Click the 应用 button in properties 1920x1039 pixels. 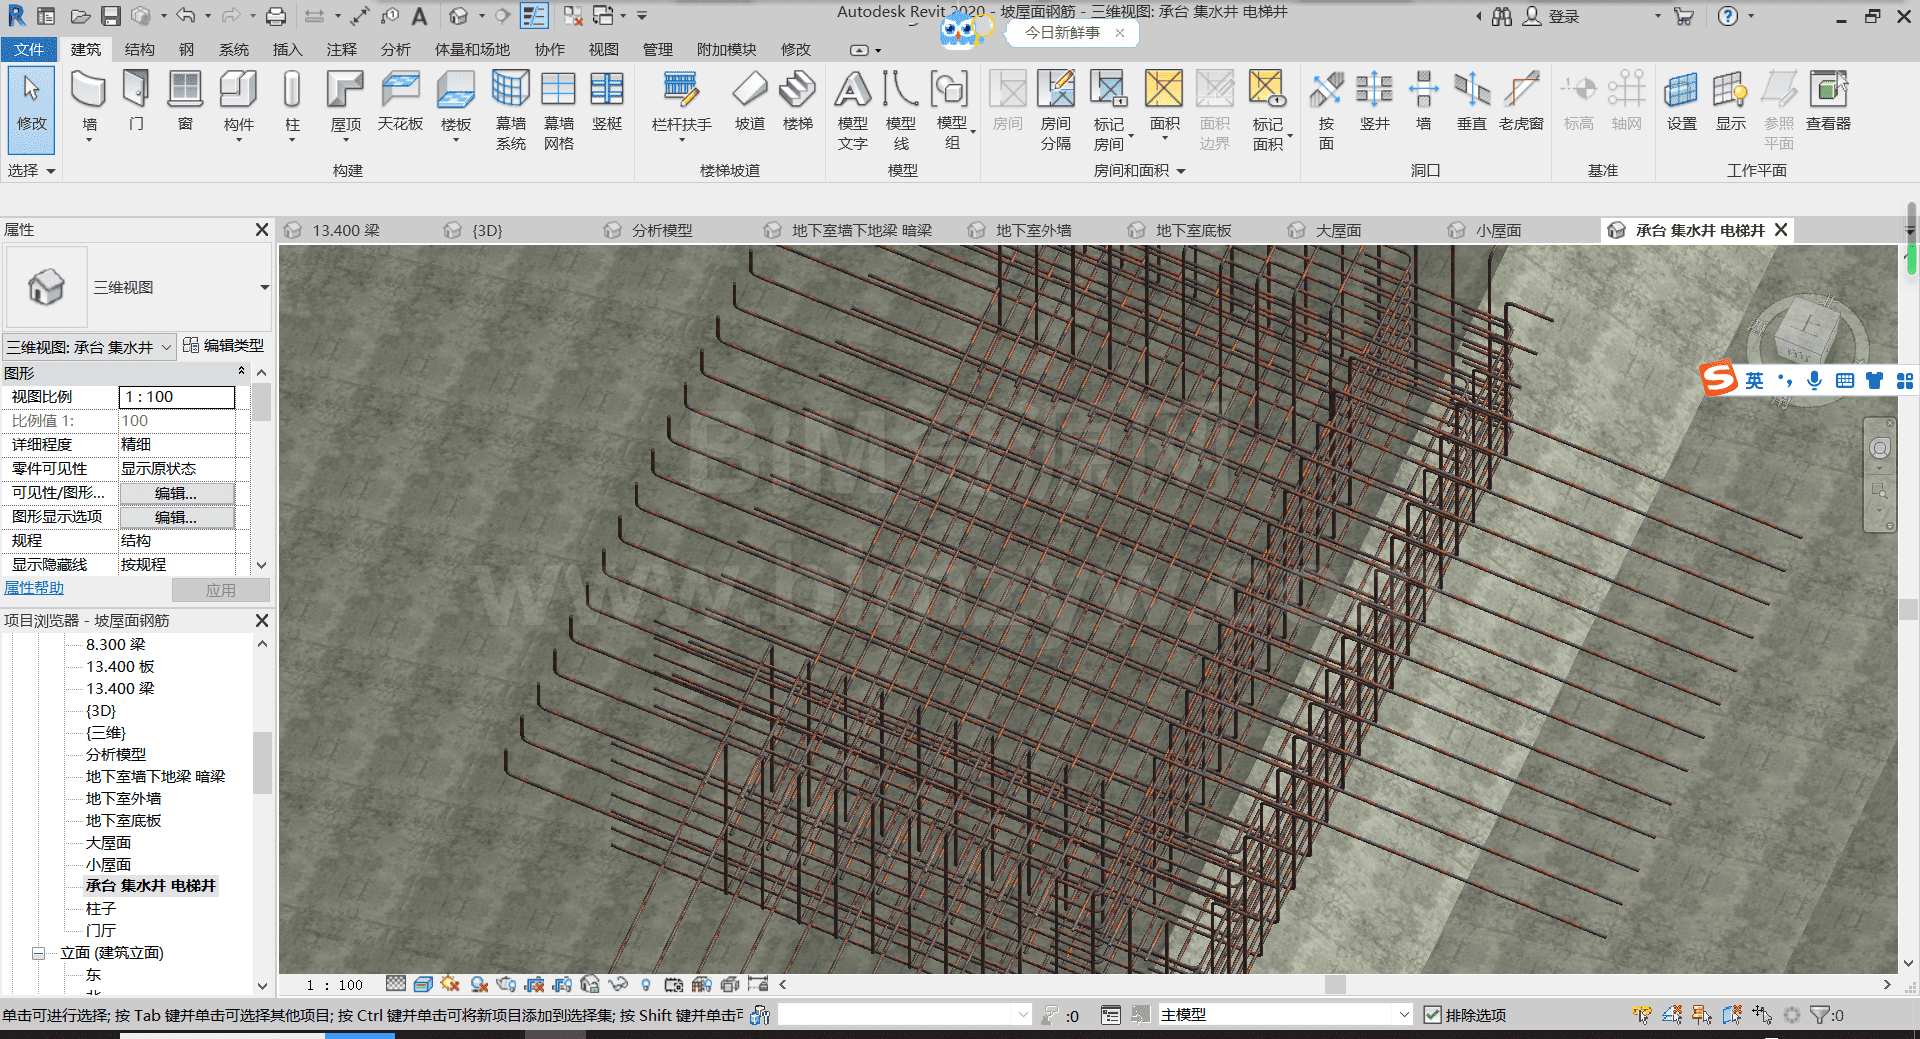[x=220, y=590]
